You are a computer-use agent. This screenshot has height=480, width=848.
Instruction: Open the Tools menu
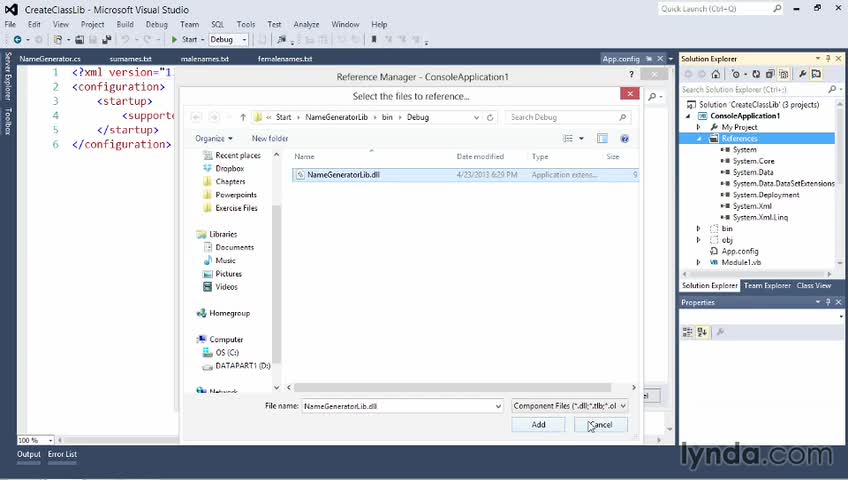point(246,24)
